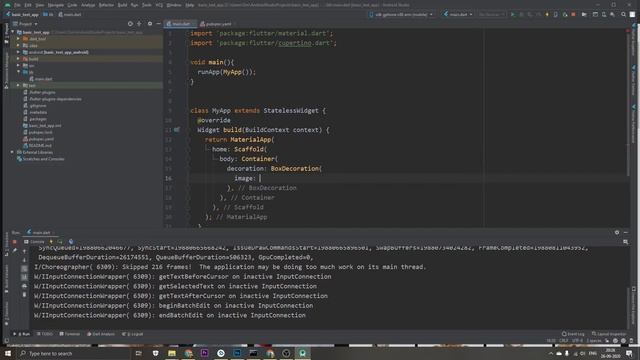Open the Layout Inspector

pyautogui.click(x=609, y=334)
